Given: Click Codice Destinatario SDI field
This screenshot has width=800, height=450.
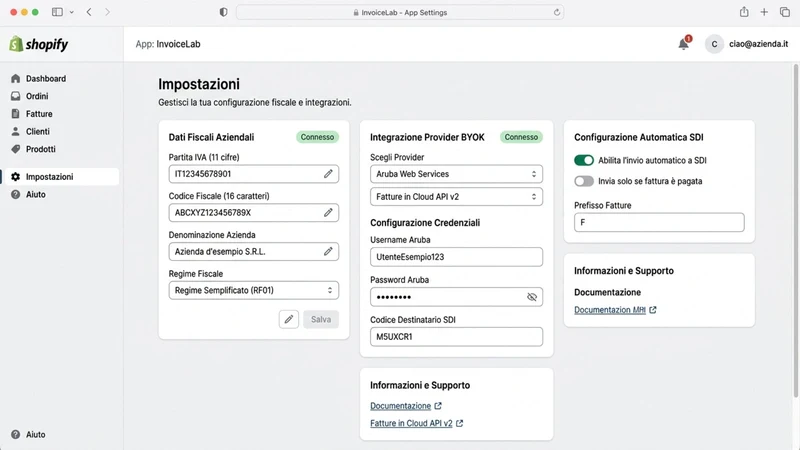Looking at the screenshot, I should 456,337.
